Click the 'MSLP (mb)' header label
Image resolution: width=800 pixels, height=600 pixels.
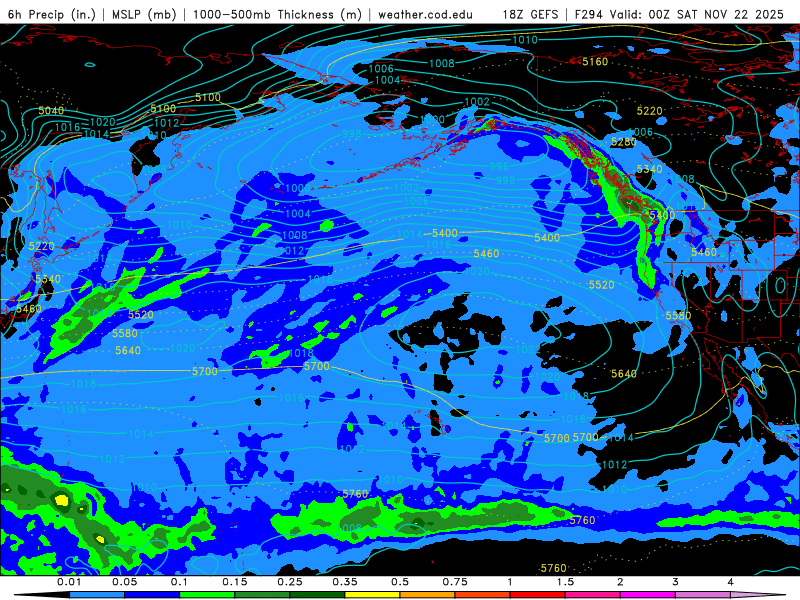point(144,14)
